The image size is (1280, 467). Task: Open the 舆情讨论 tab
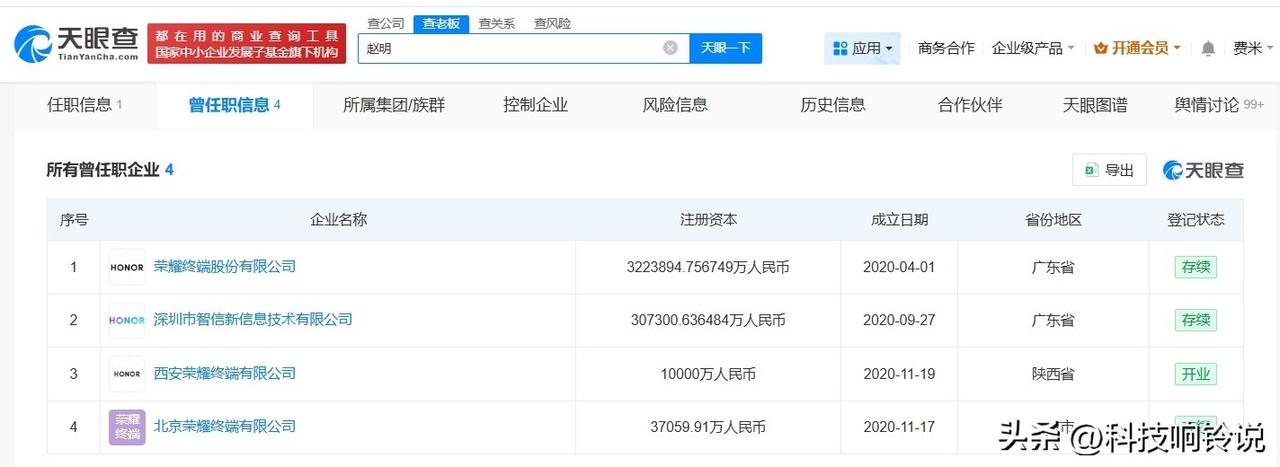[x=1219, y=105]
